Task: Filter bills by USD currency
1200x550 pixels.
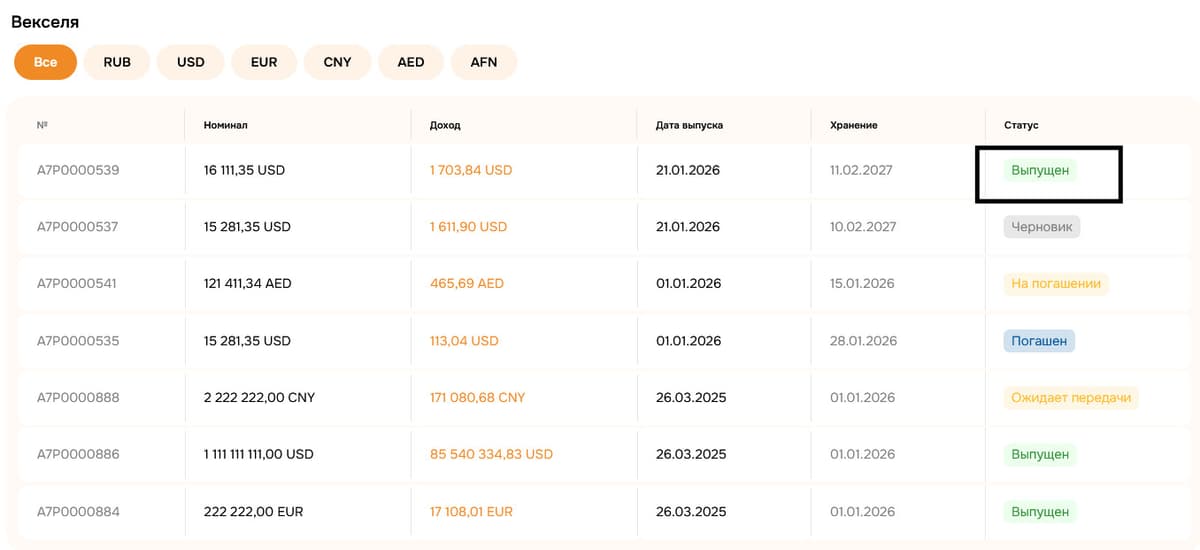Action: click(x=191, y=62)
